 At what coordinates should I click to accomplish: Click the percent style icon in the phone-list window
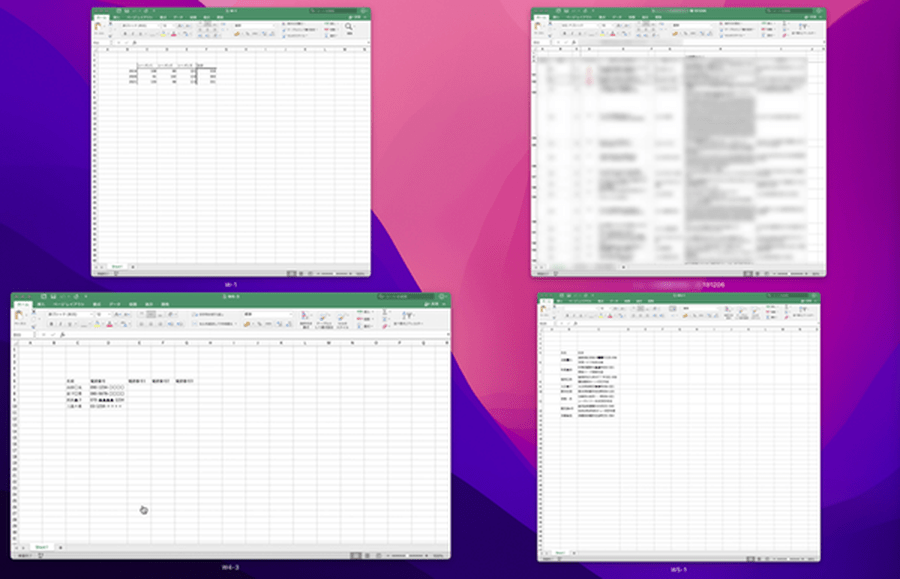point(259,324)
